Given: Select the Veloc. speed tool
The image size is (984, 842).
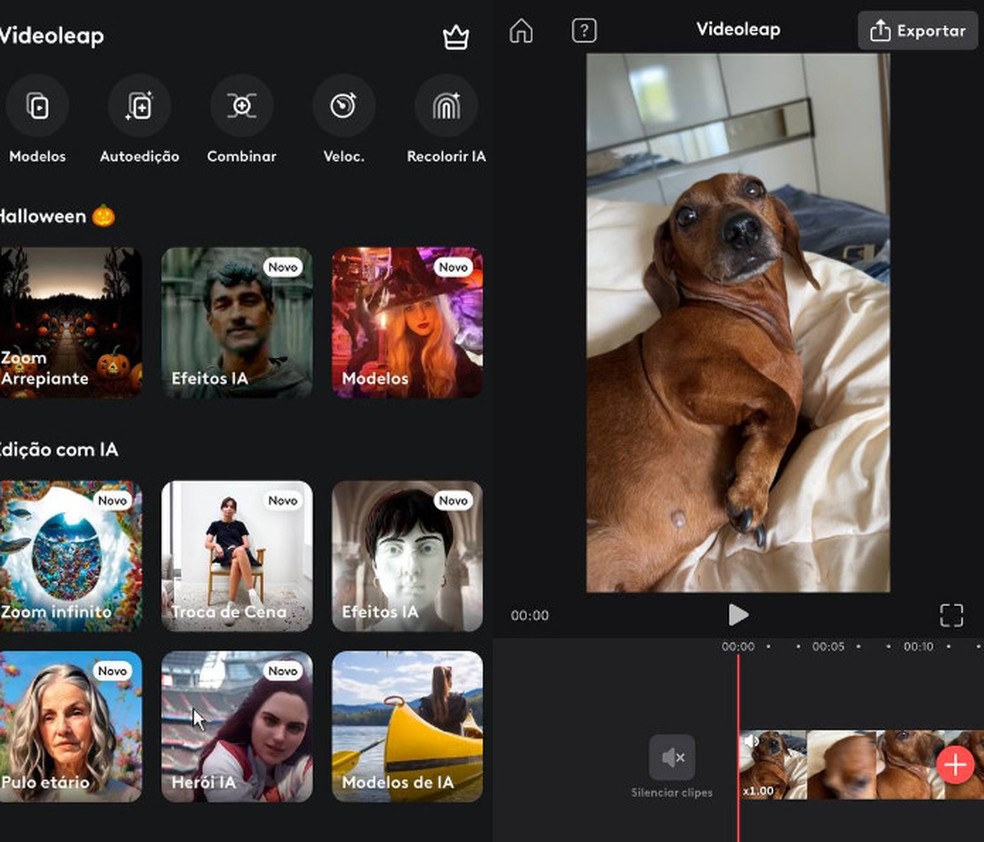Looking at the screenshot, I should (x=343, y=106).
